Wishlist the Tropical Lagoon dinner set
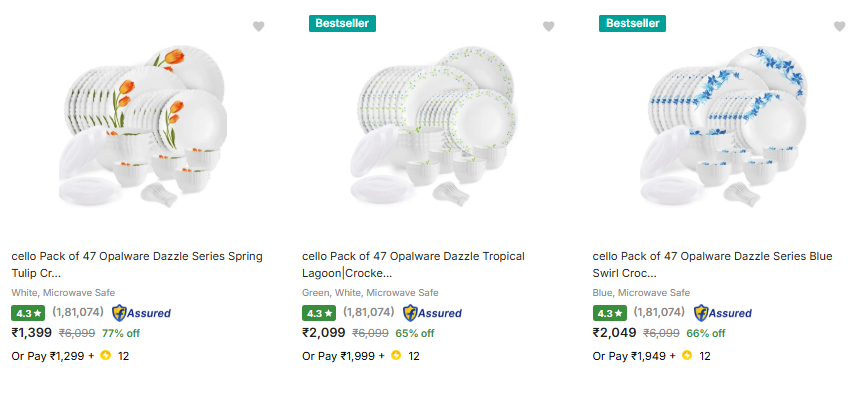 click(548, 27)
